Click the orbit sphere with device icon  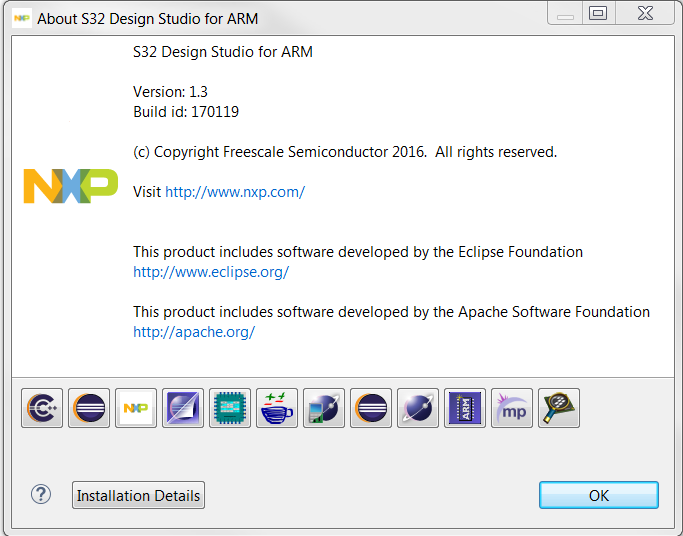click(324, 408)
